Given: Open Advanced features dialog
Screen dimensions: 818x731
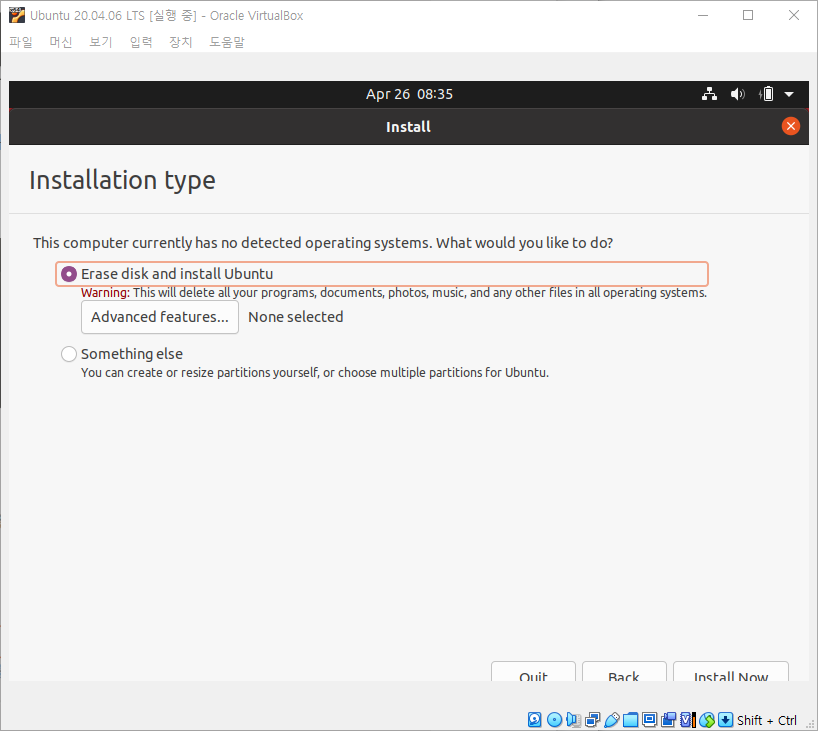Looking at the screenshot, I should 160,317.
